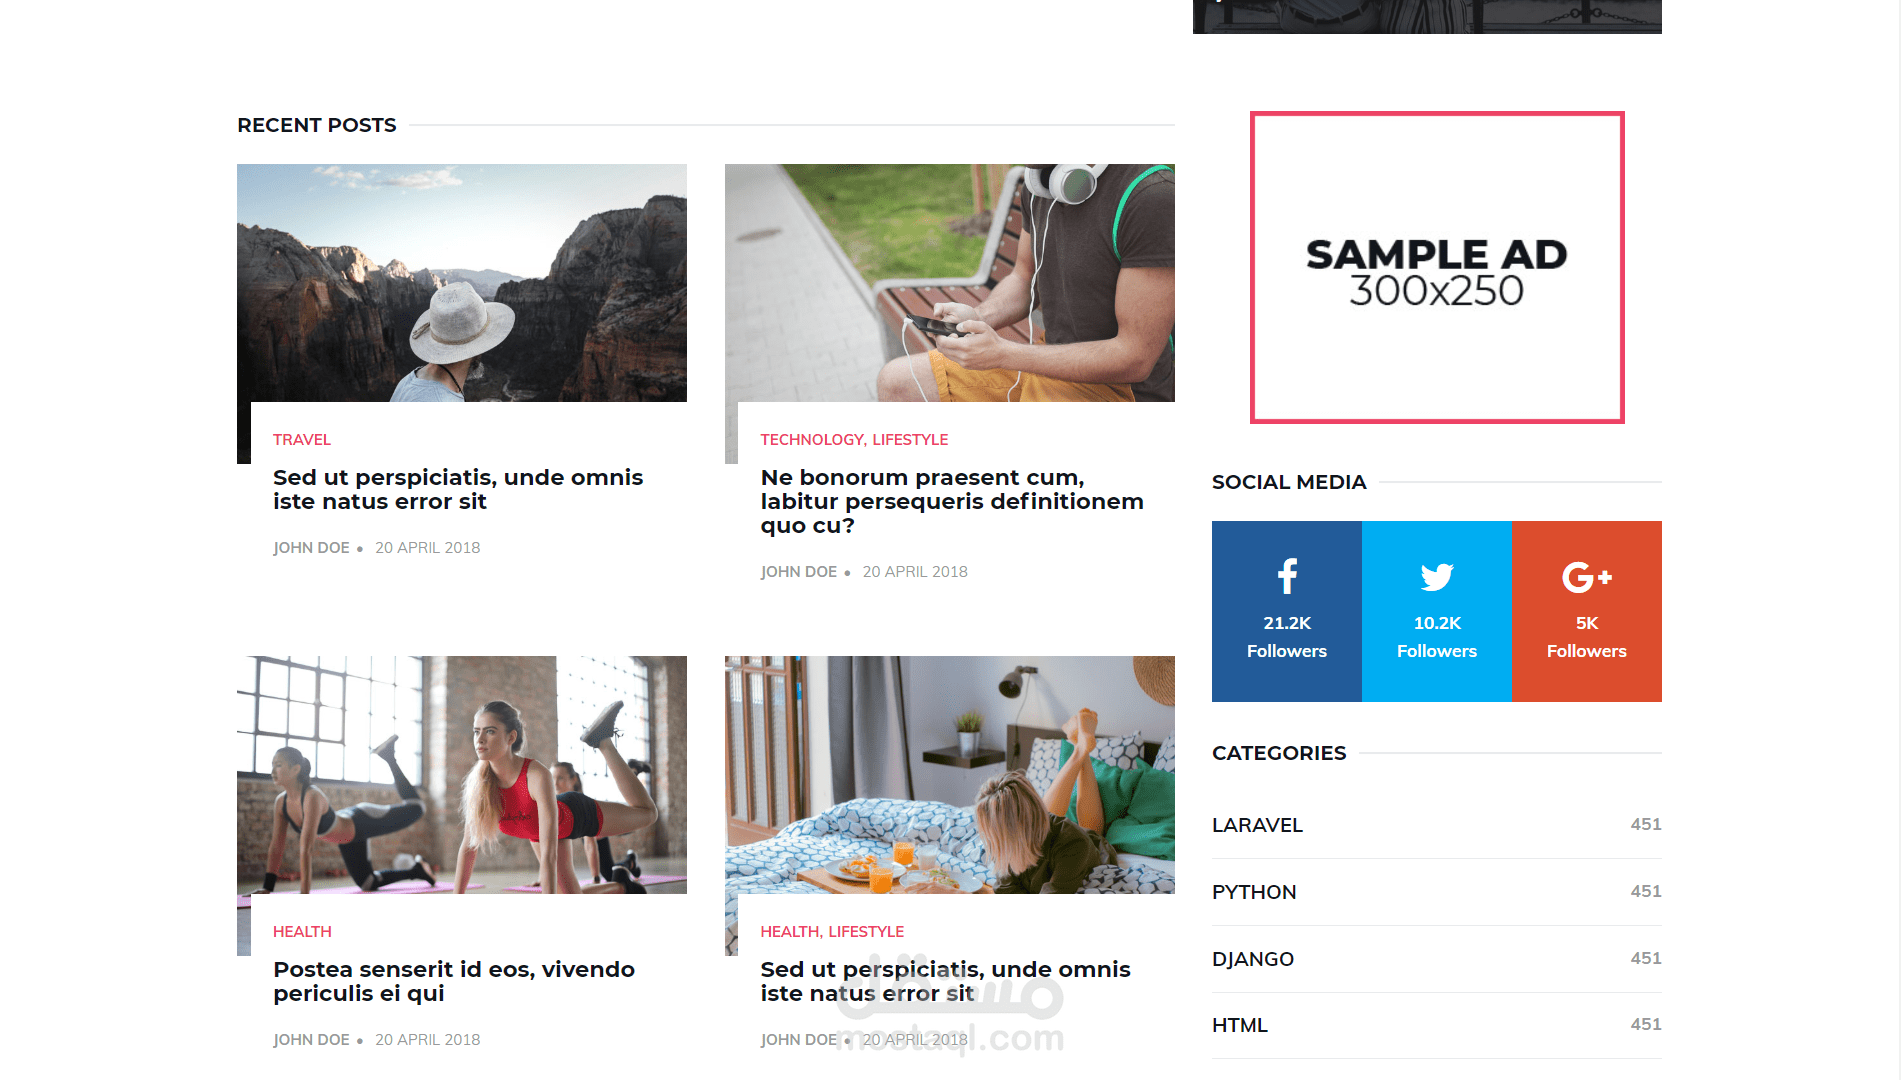Open 'Postea senserit id eos' post title
Image resolution: width=1901 pixels, height=1080 pixels.
click(x=454, y=981)
